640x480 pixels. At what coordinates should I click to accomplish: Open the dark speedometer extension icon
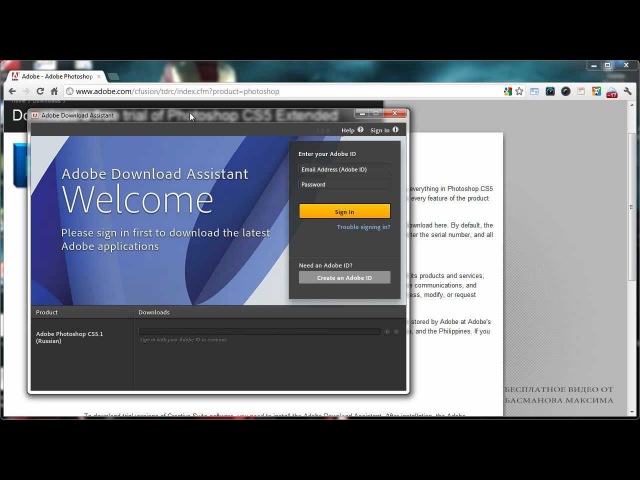click(550, 91)
